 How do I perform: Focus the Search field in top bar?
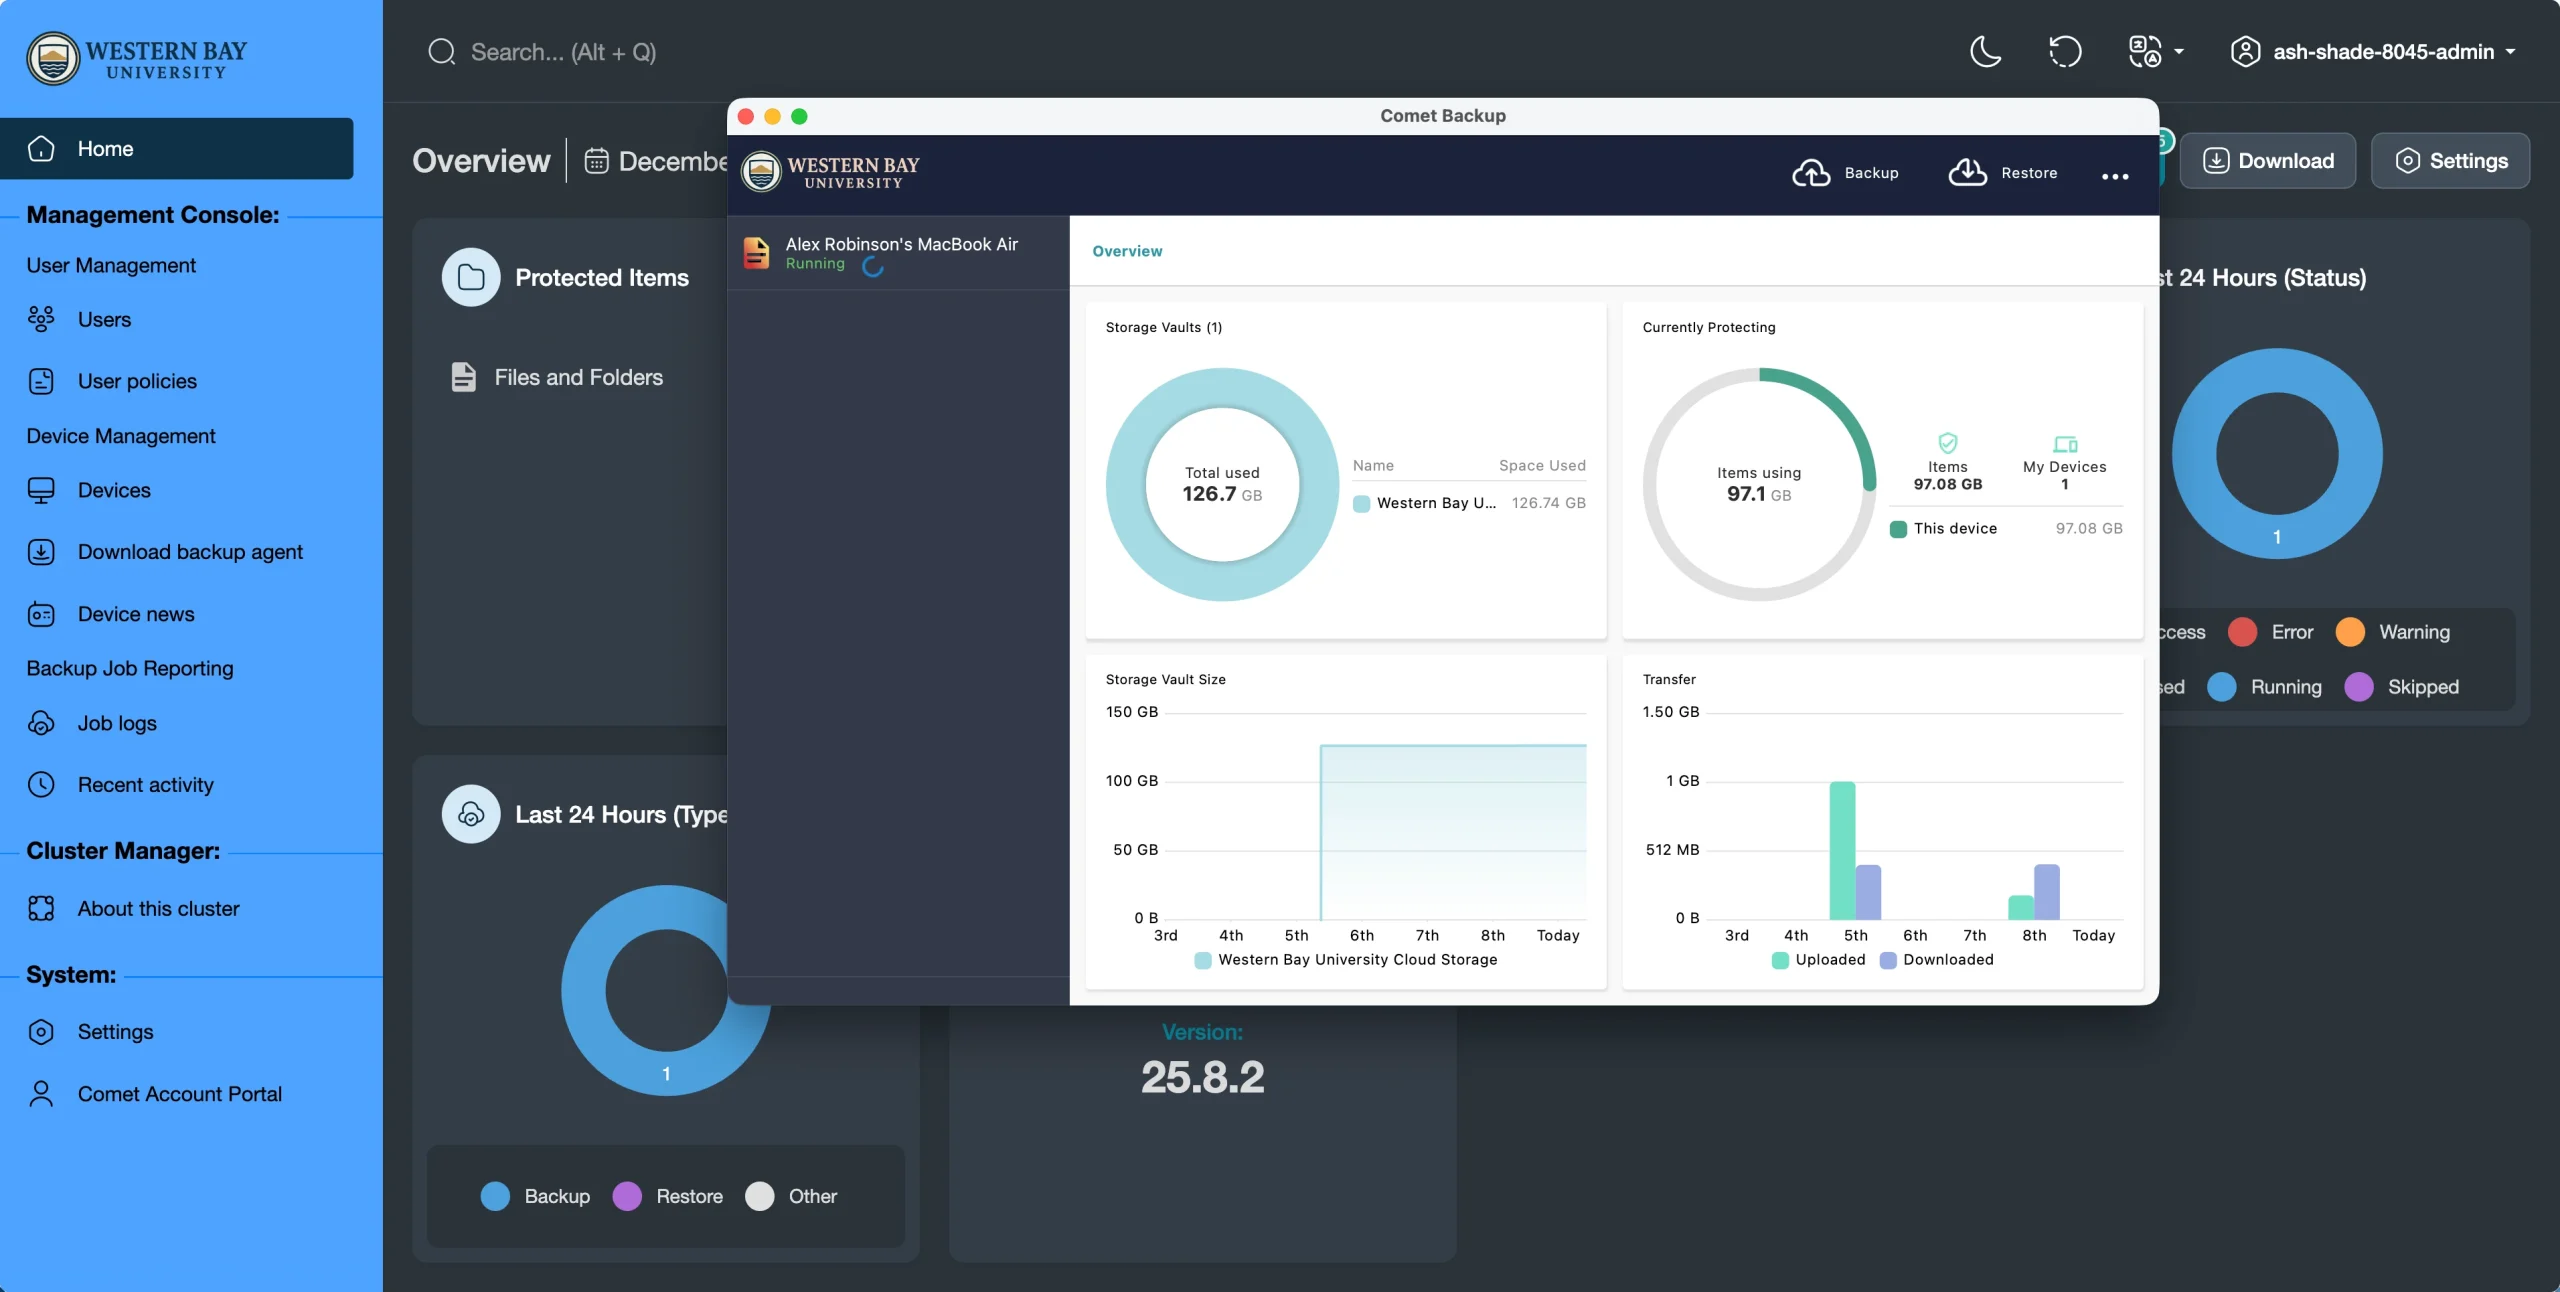tap(563, 51)
